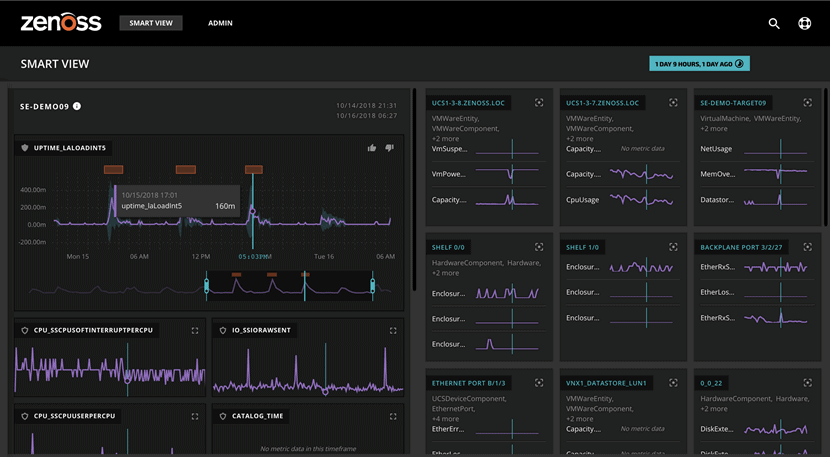
Task: Open the BACKPLANE PORT 3/2/27 link
Action: (x=741, y=247)
